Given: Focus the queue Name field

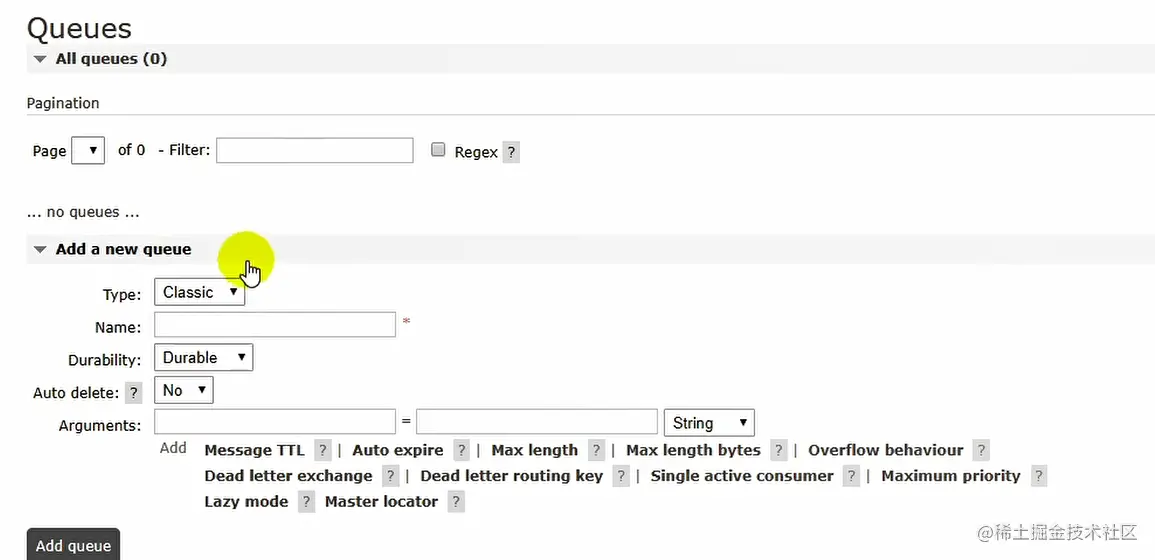Looking at the screenshot, I should point(275,324).
